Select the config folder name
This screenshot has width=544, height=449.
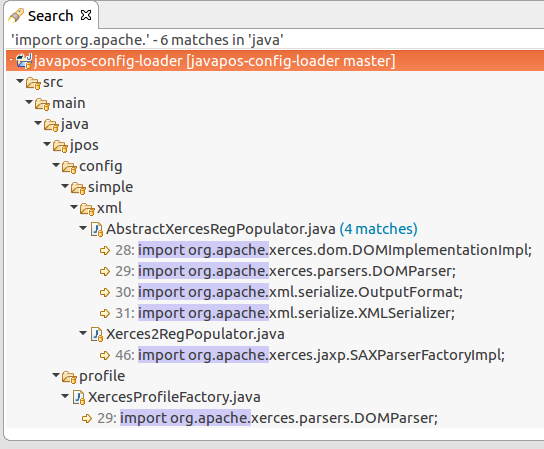coord(101,167)
